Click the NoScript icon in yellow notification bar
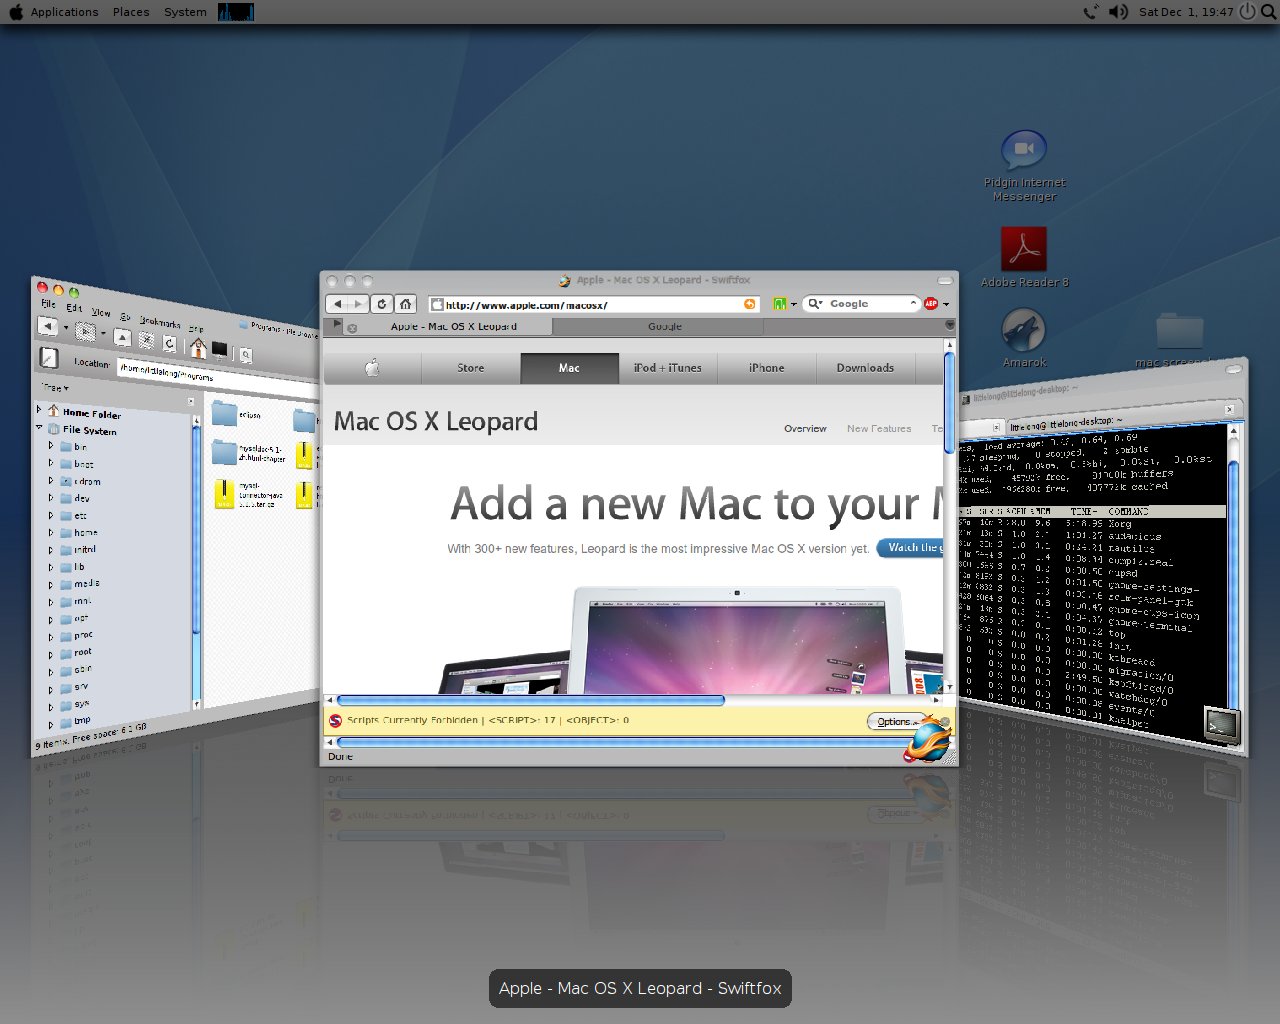This screenshot has width=1280, height=1024. (x=336, y=721)
